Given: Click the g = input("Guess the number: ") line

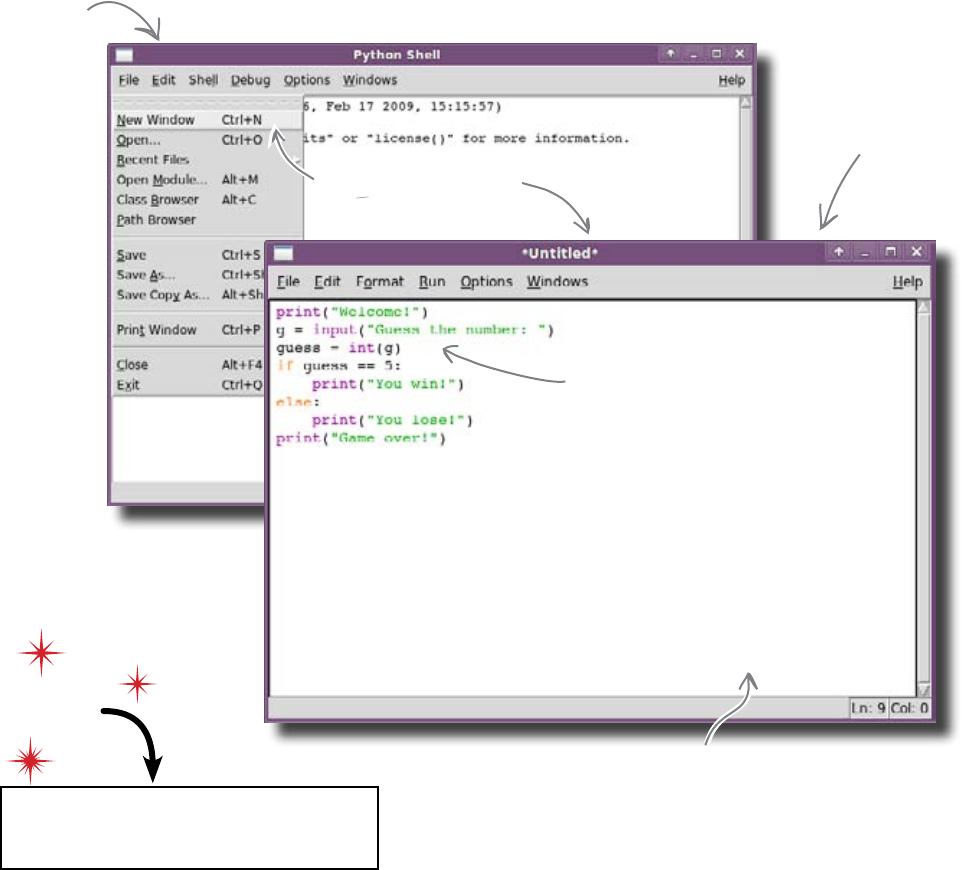Looking at the screenshot, I should click(415, 330).
